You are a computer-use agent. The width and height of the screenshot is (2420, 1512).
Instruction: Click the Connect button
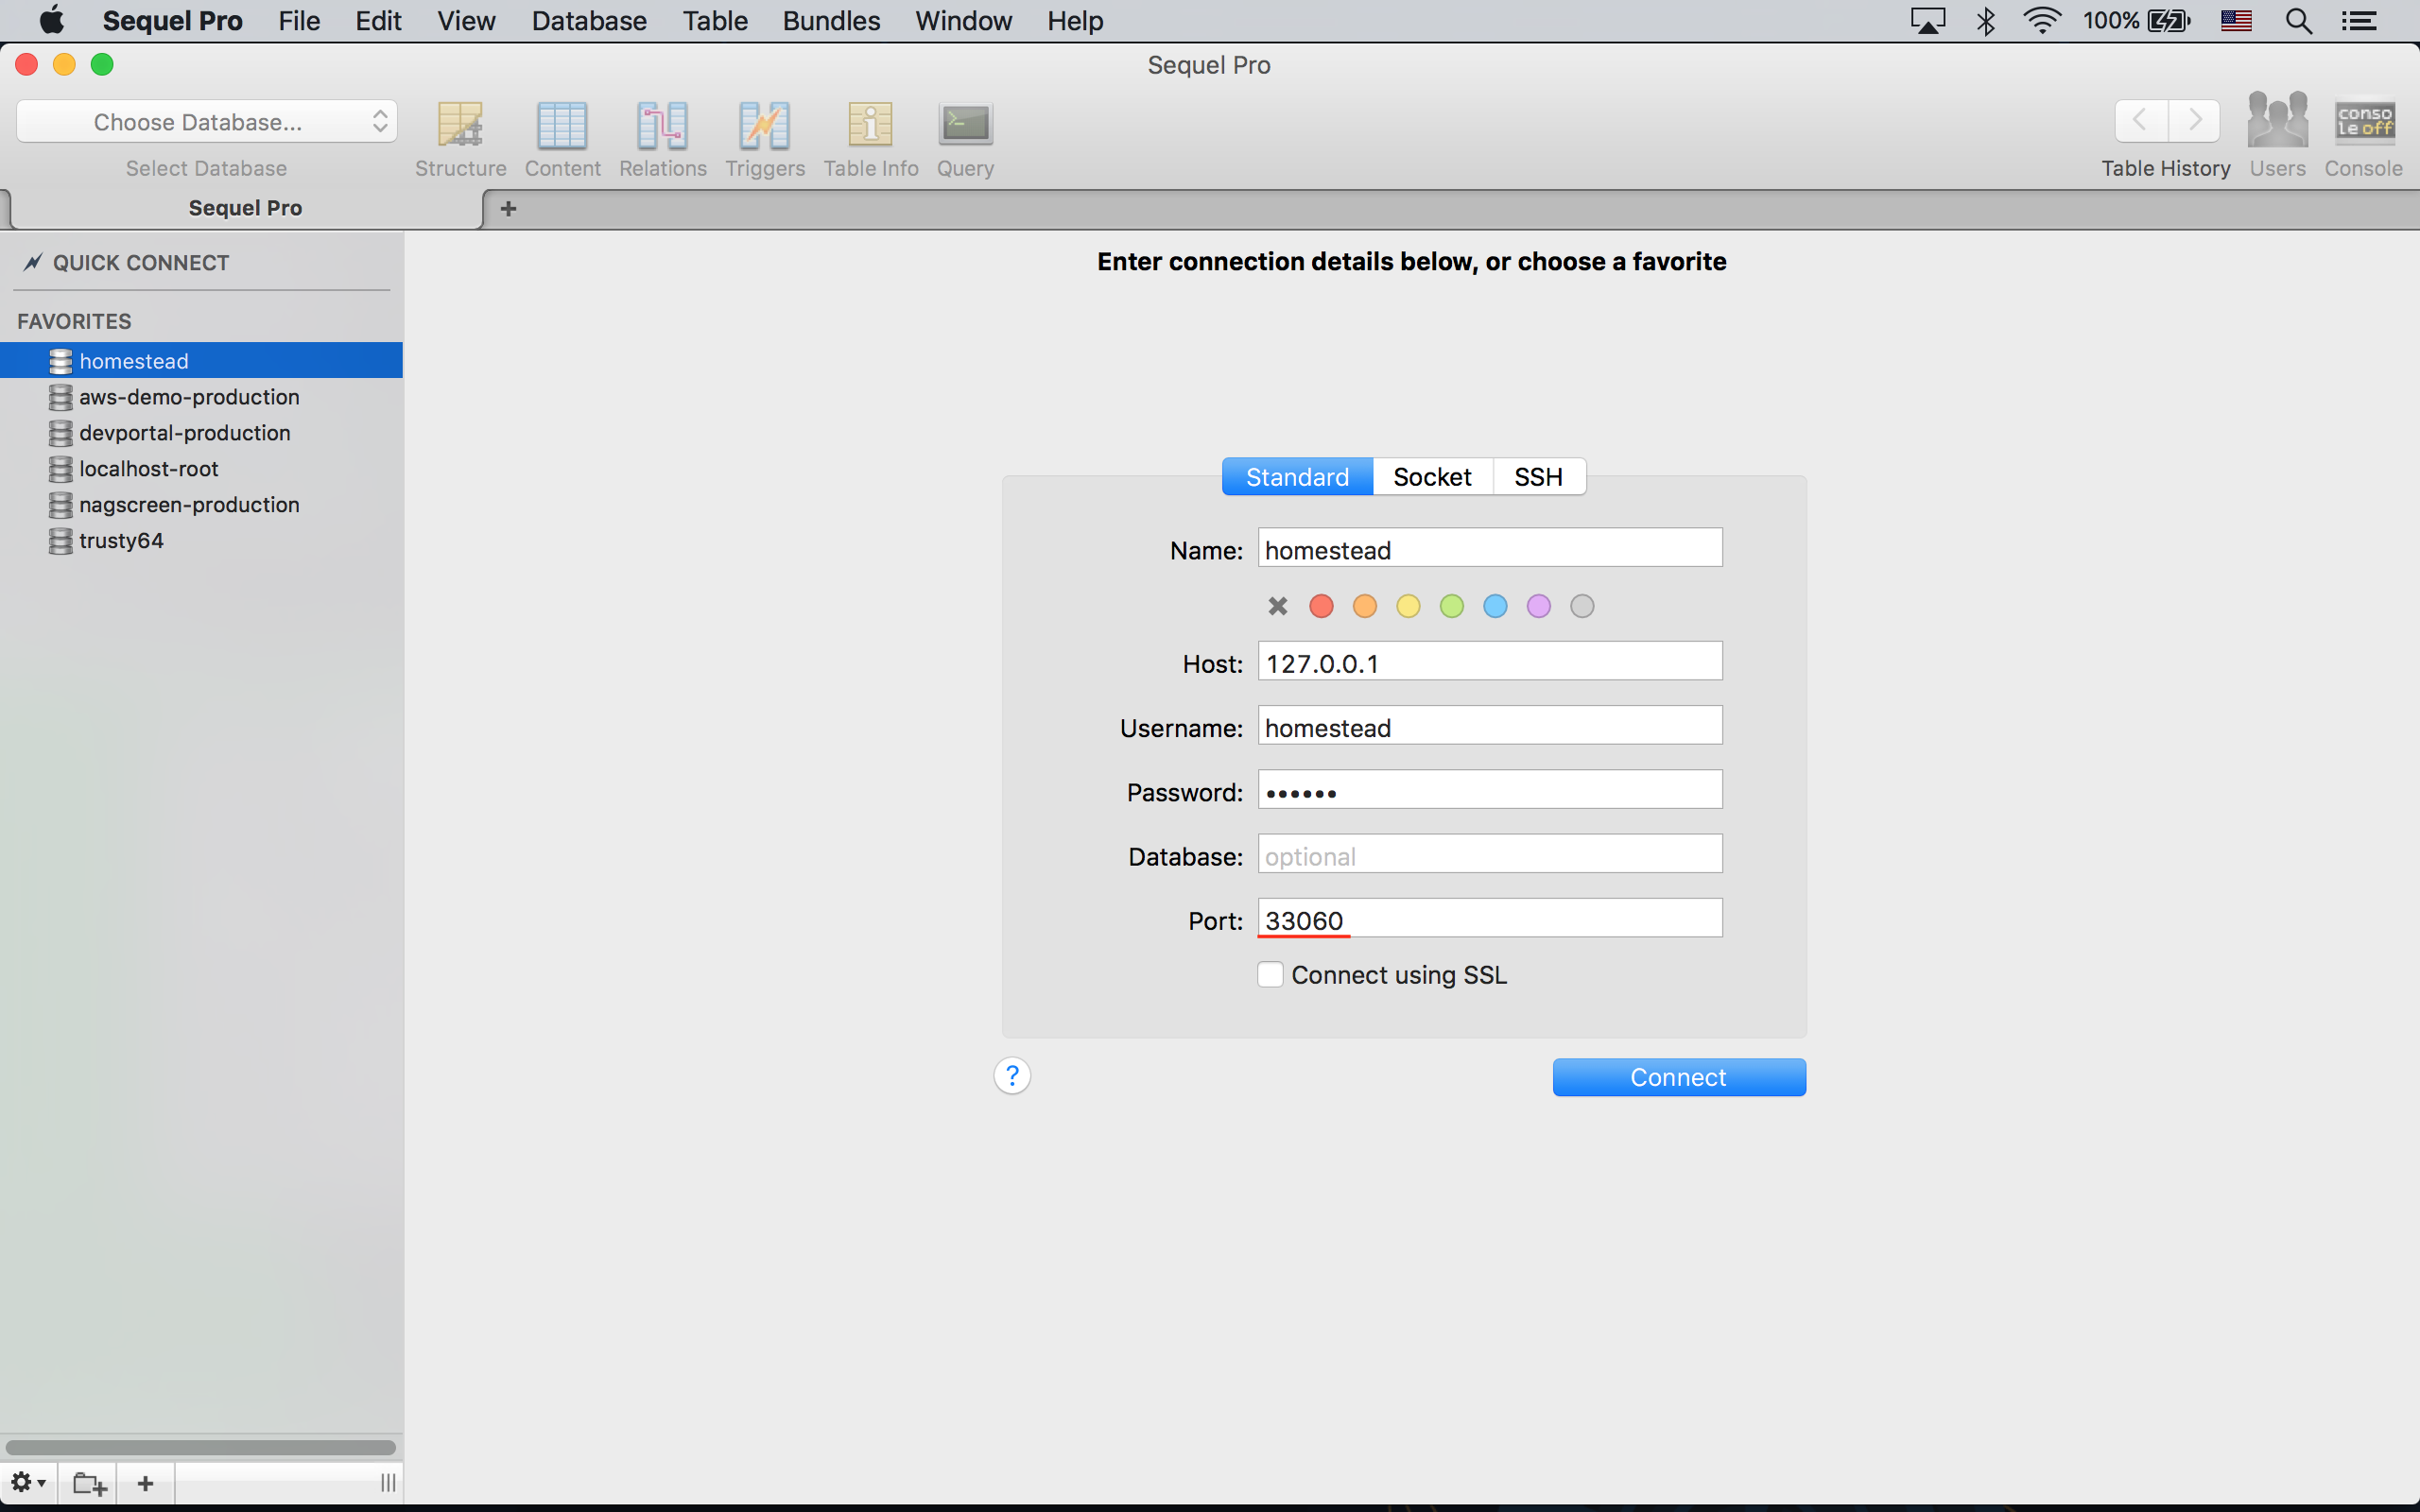1679,1077
